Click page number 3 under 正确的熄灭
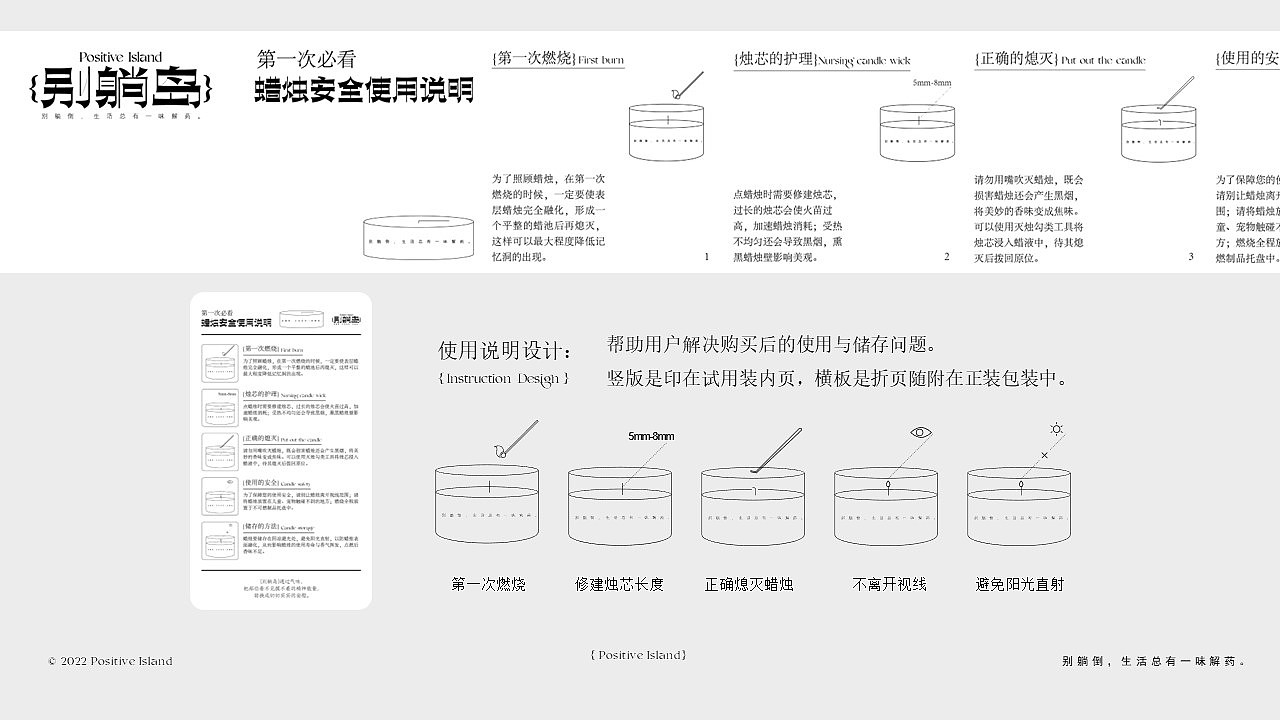Screen dimensions: 1280x720 click(1190, 256)
